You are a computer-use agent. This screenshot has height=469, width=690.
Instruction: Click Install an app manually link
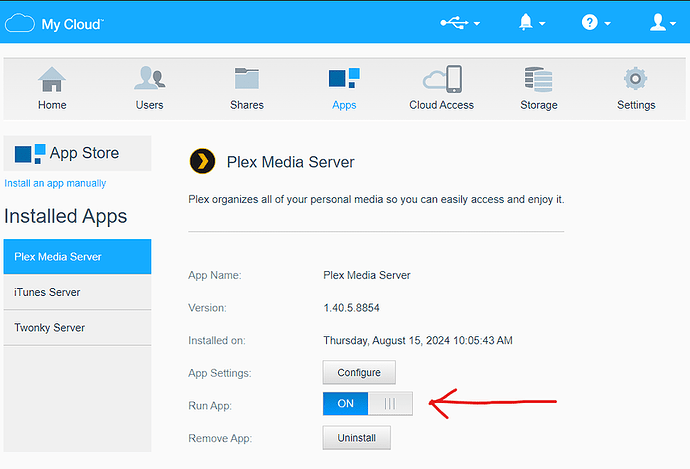[x=55, y=183]
